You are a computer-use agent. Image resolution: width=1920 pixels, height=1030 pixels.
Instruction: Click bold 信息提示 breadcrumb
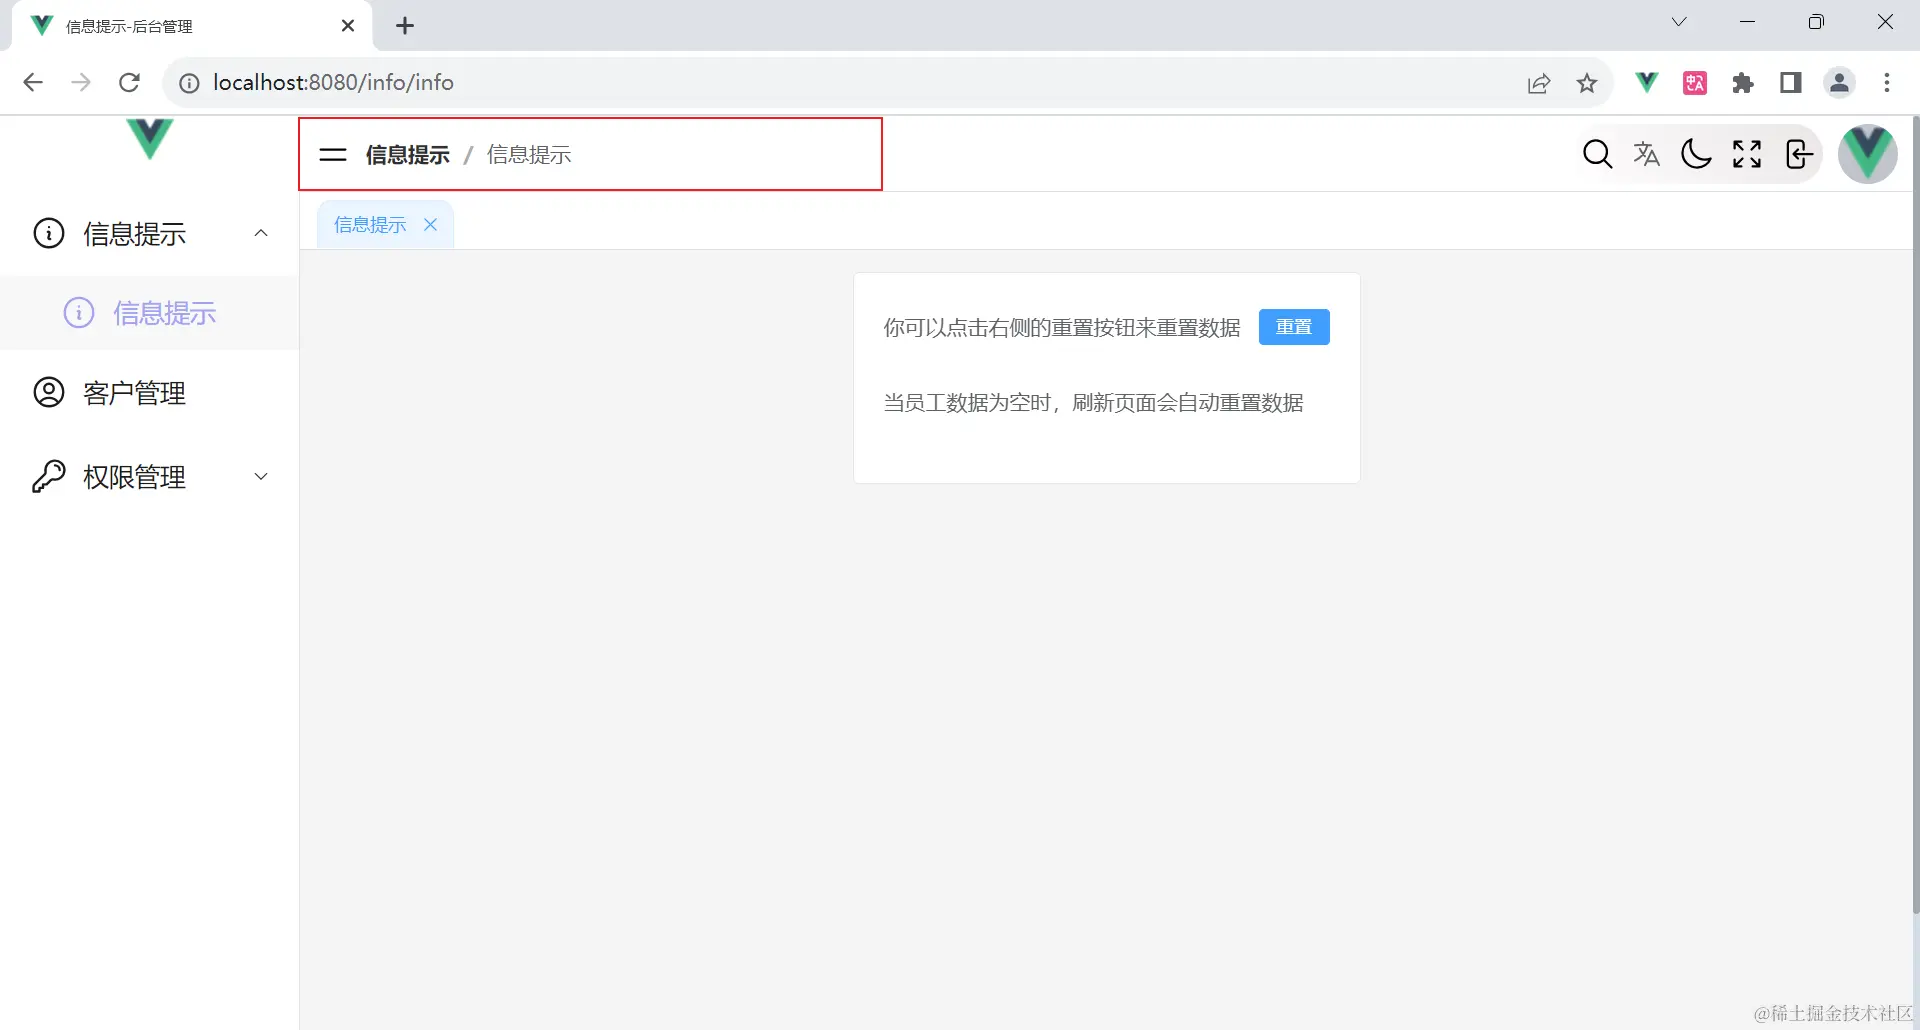[408, 155]
